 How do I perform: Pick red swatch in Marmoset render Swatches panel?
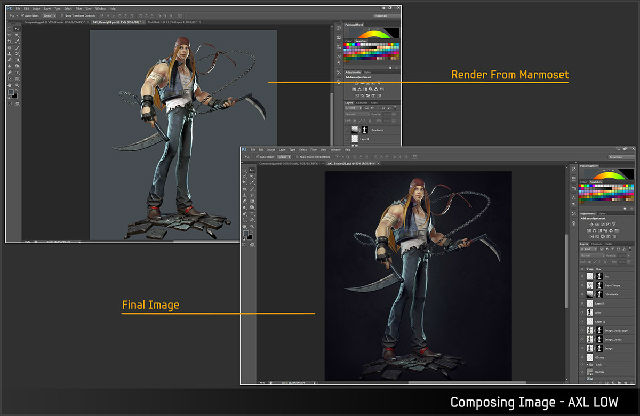[x=345, y=44]
